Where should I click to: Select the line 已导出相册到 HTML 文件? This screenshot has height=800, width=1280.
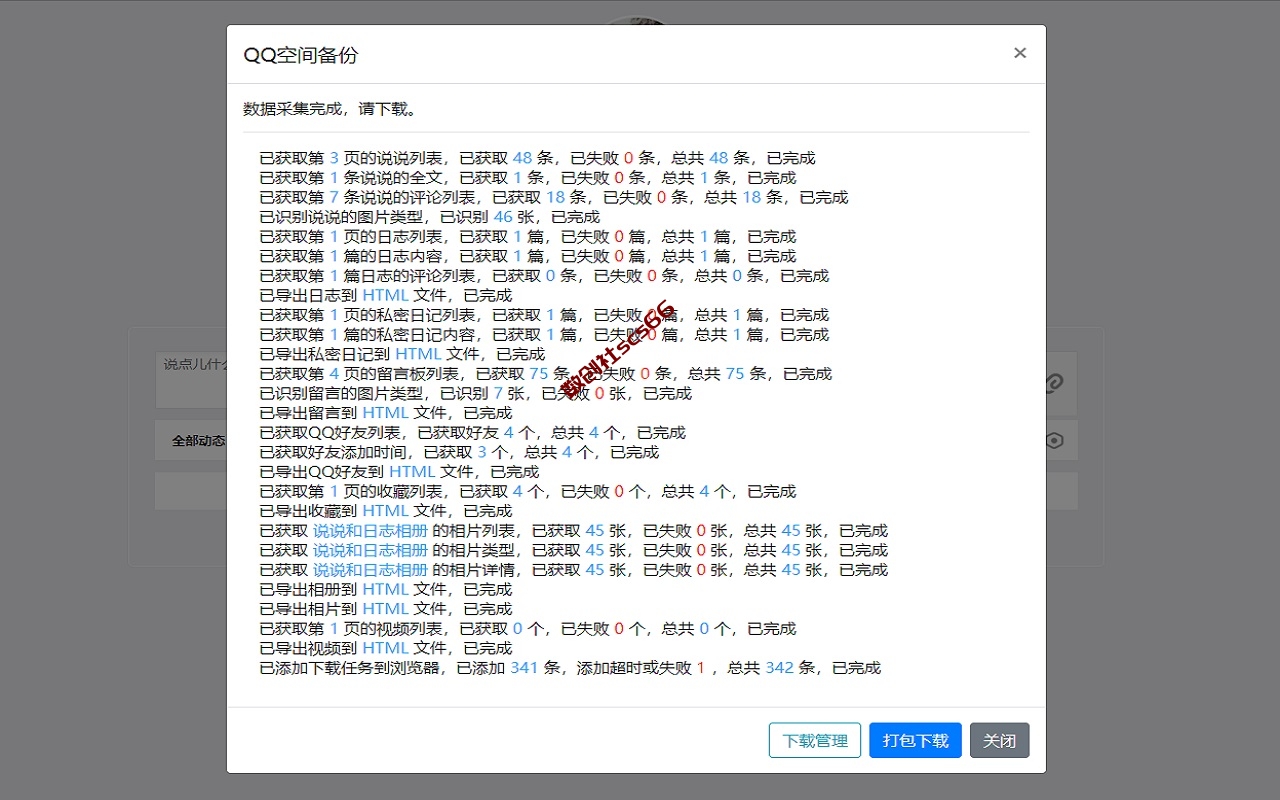(x=385, y=589)
